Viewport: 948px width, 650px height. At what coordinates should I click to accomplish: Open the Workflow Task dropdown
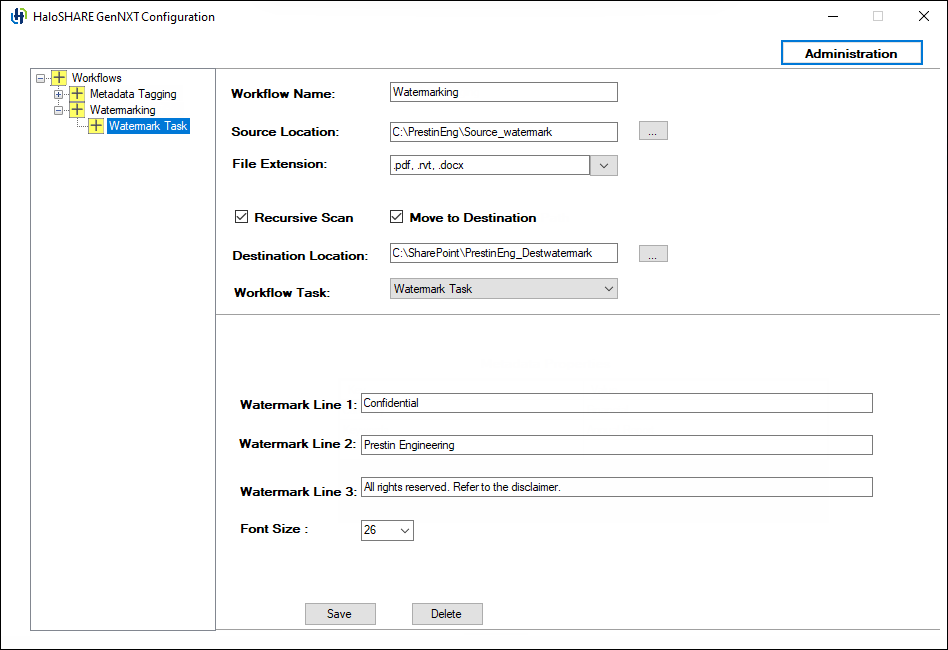click(504, 288)
